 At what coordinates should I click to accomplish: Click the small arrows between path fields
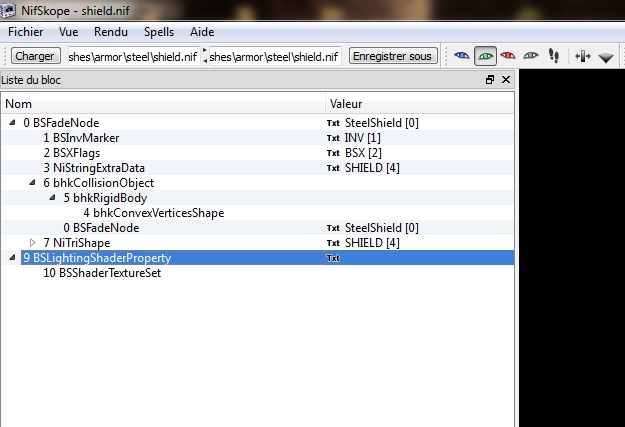[x=205, y=55]
